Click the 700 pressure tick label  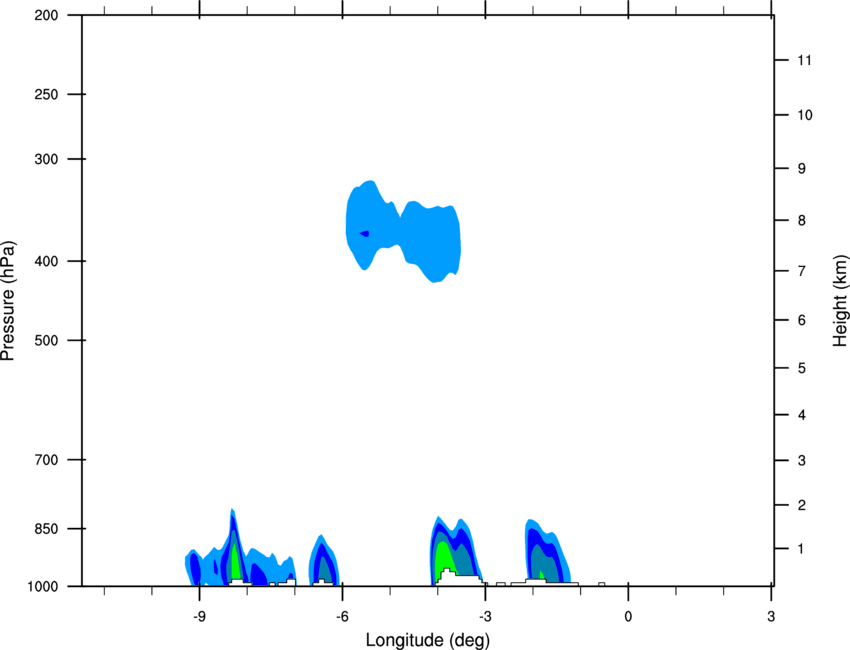point(46,460)
